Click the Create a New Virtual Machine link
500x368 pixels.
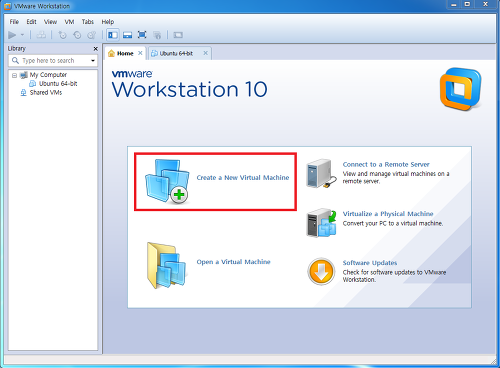pyautogui.click(x=243, y=178)
